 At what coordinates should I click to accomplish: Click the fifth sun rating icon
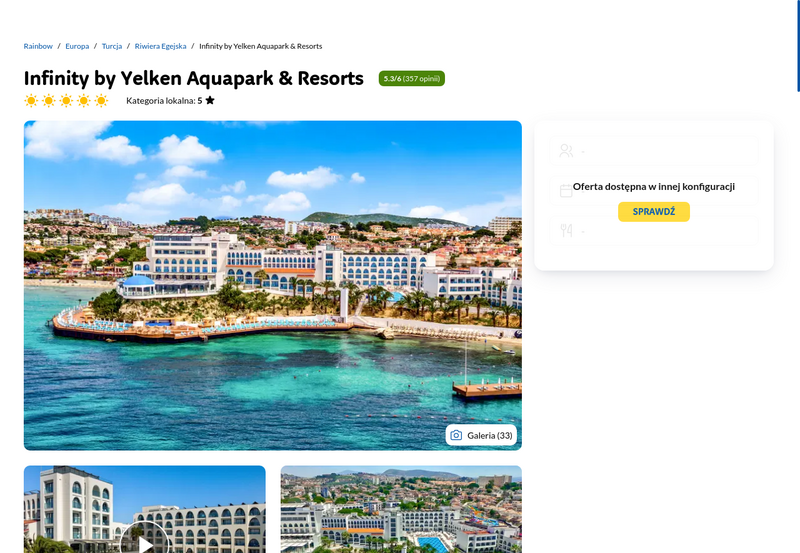[x=102, y=100]
